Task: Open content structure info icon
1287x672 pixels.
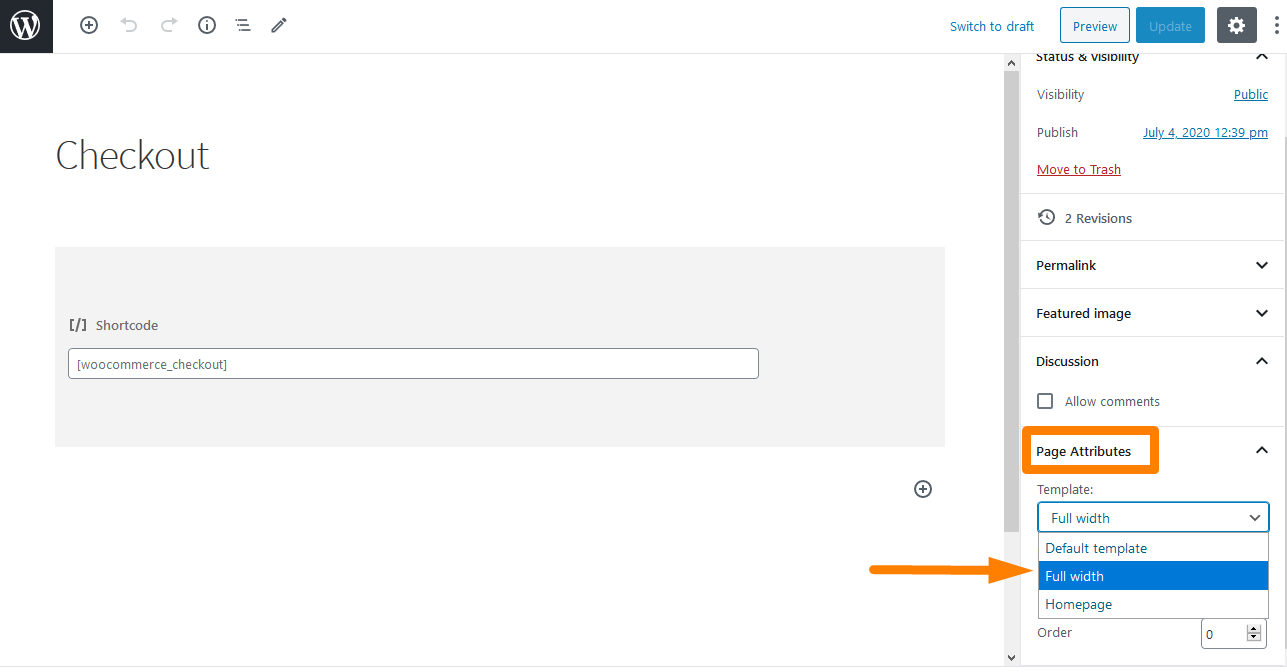Action: pyautogui.click(x=207, y=26)
